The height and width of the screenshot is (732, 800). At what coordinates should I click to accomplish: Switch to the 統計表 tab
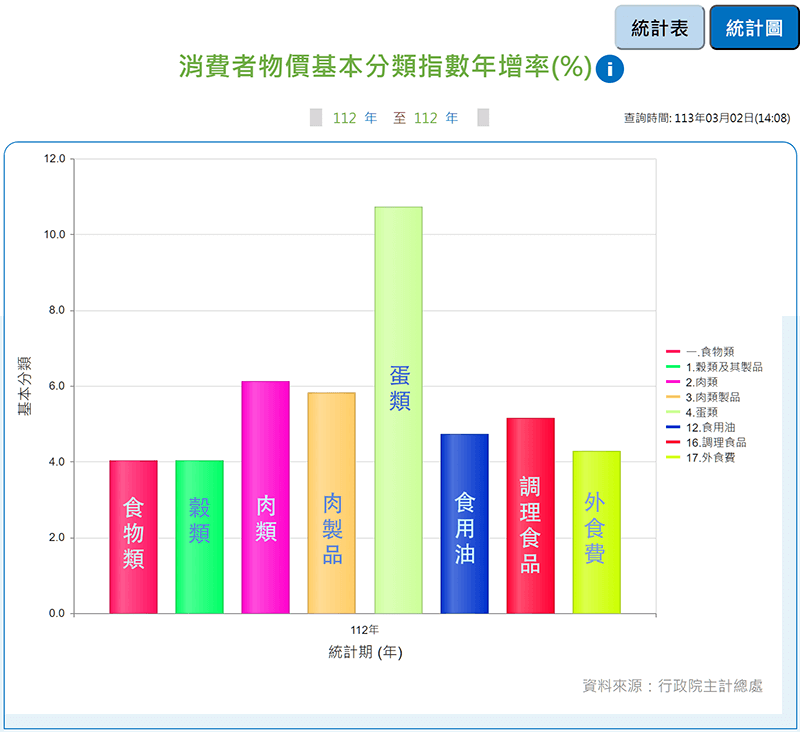(659, 28)
